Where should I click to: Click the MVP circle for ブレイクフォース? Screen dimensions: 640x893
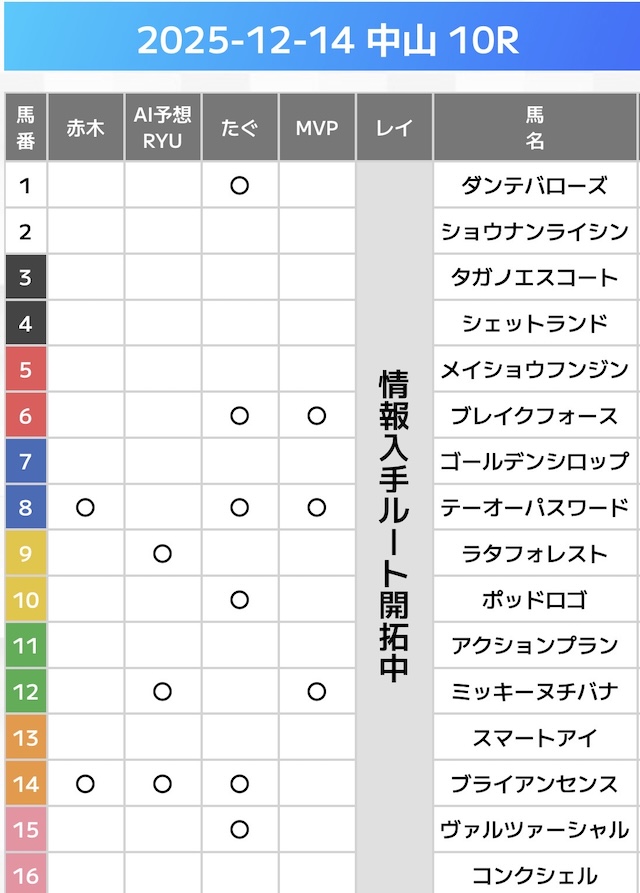(x=317, y=416)
